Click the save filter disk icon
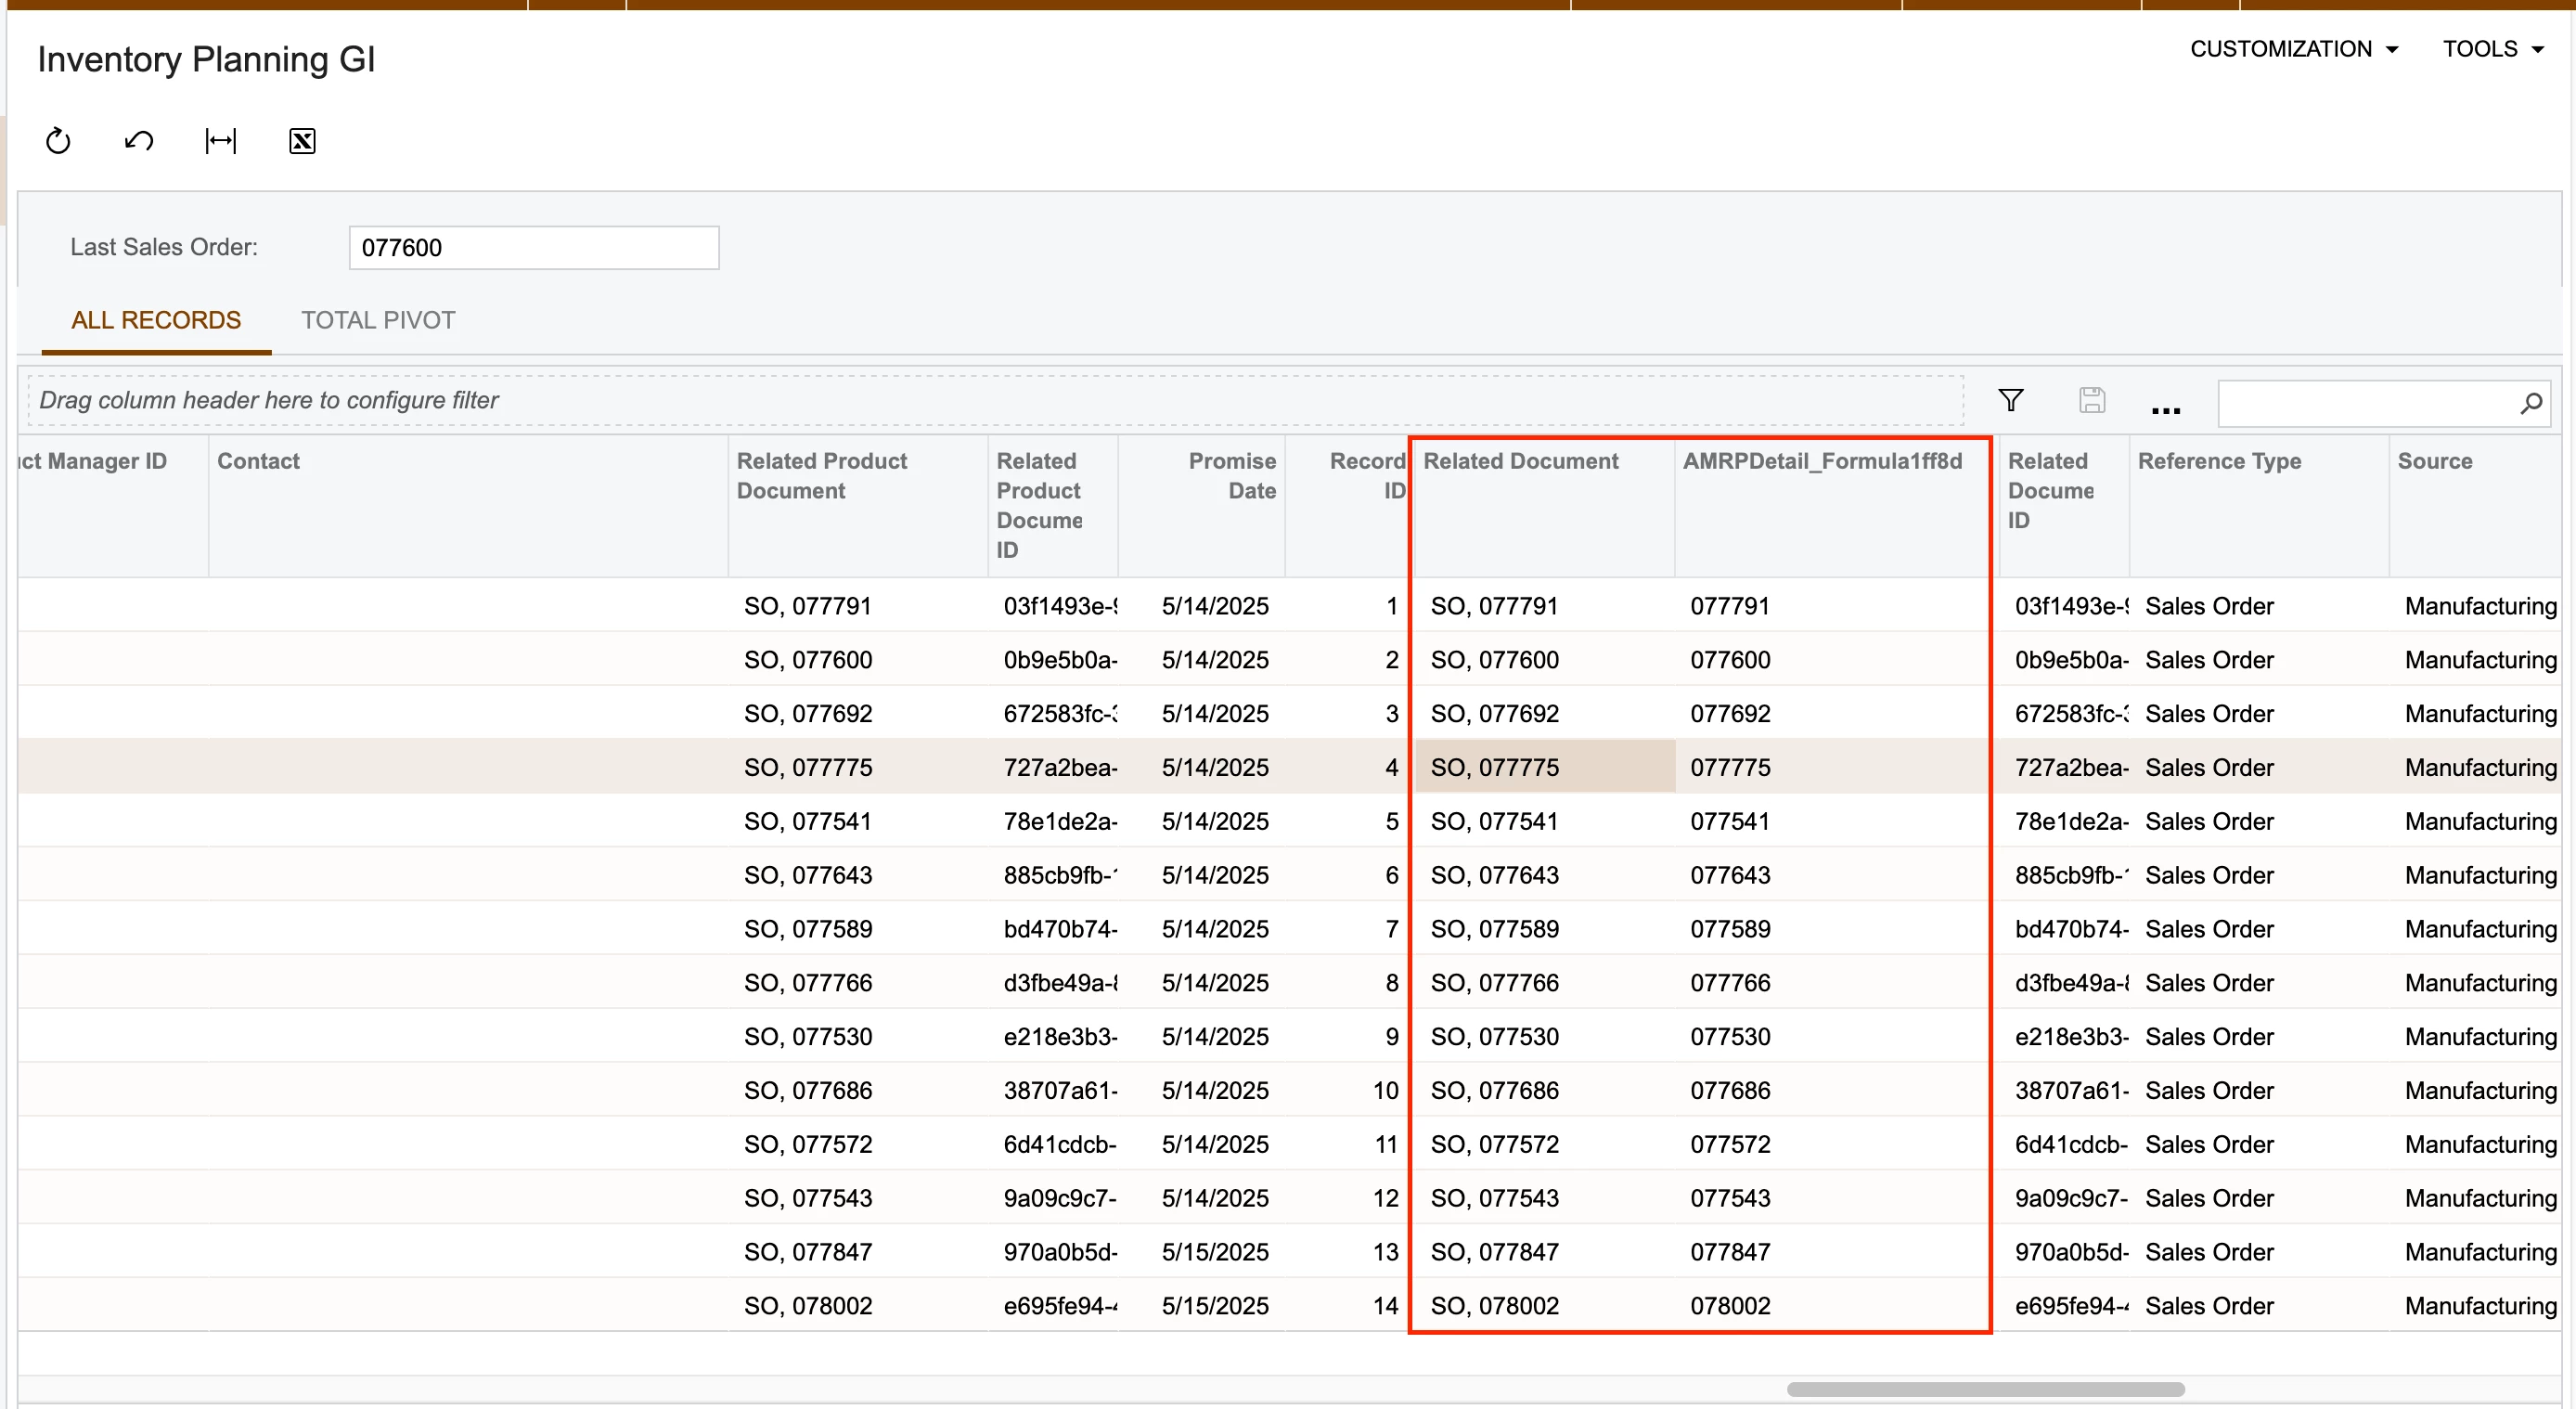 [x=2091, y=401]
